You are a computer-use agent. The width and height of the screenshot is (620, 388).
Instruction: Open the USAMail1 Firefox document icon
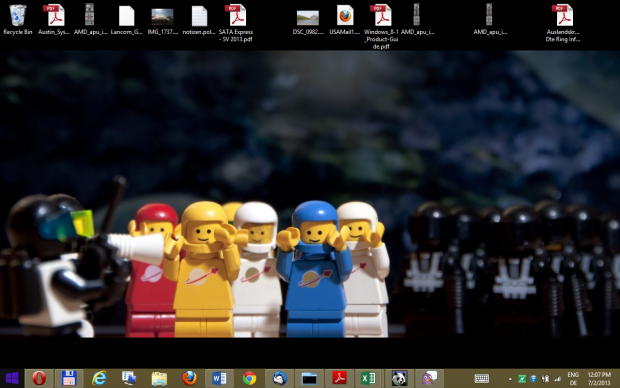(x=344, y=20)
